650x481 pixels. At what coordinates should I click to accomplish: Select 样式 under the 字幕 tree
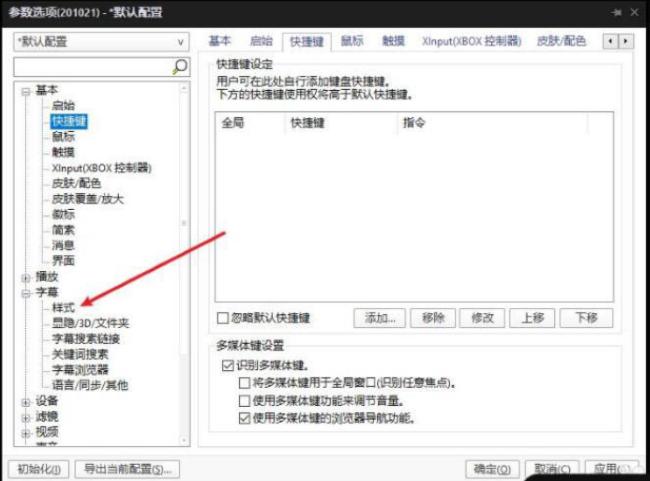point(64,308)
